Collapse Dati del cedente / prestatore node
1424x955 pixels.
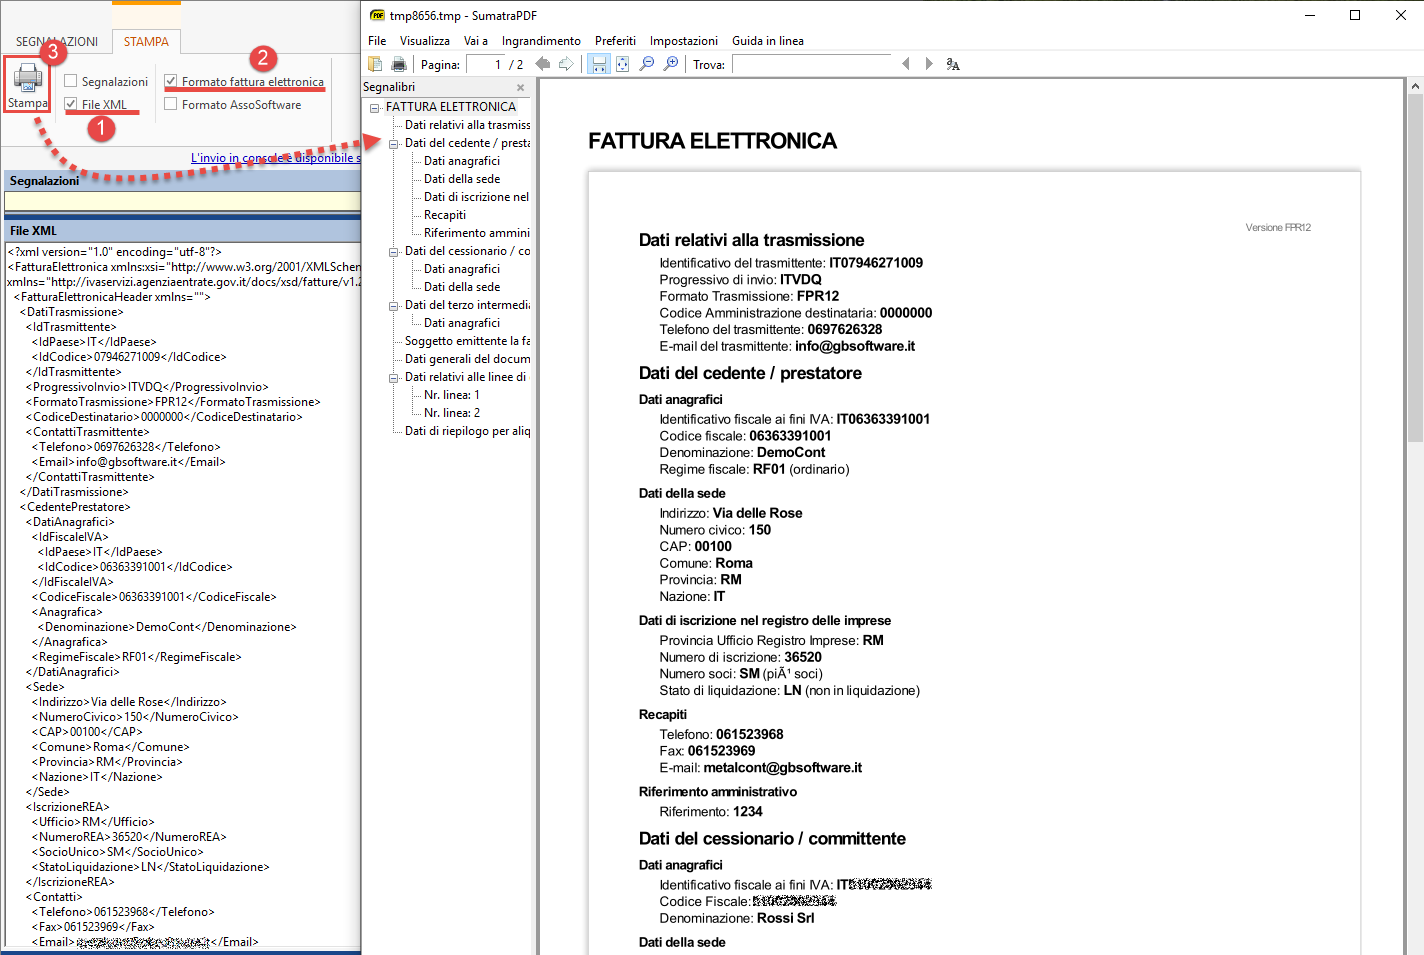(394, 143)
